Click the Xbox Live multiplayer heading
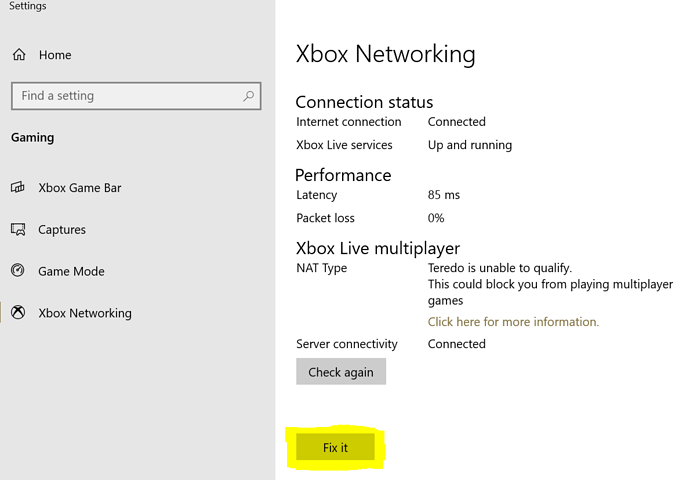This screenshot has height=480, width=690. 378,249
